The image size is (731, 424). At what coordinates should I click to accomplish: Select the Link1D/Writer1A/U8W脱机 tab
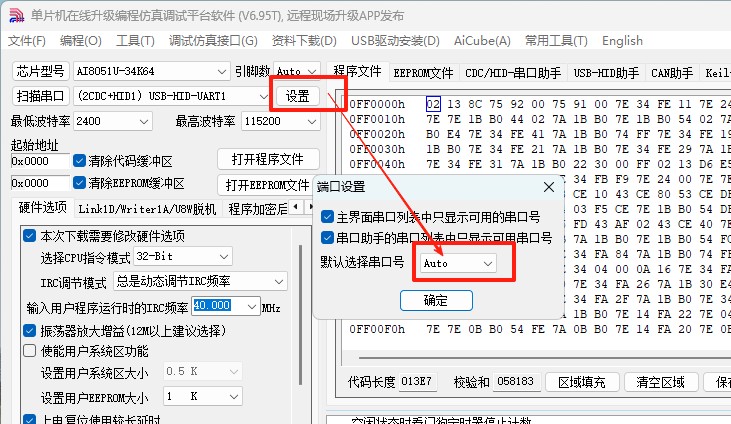pos(147,209)
